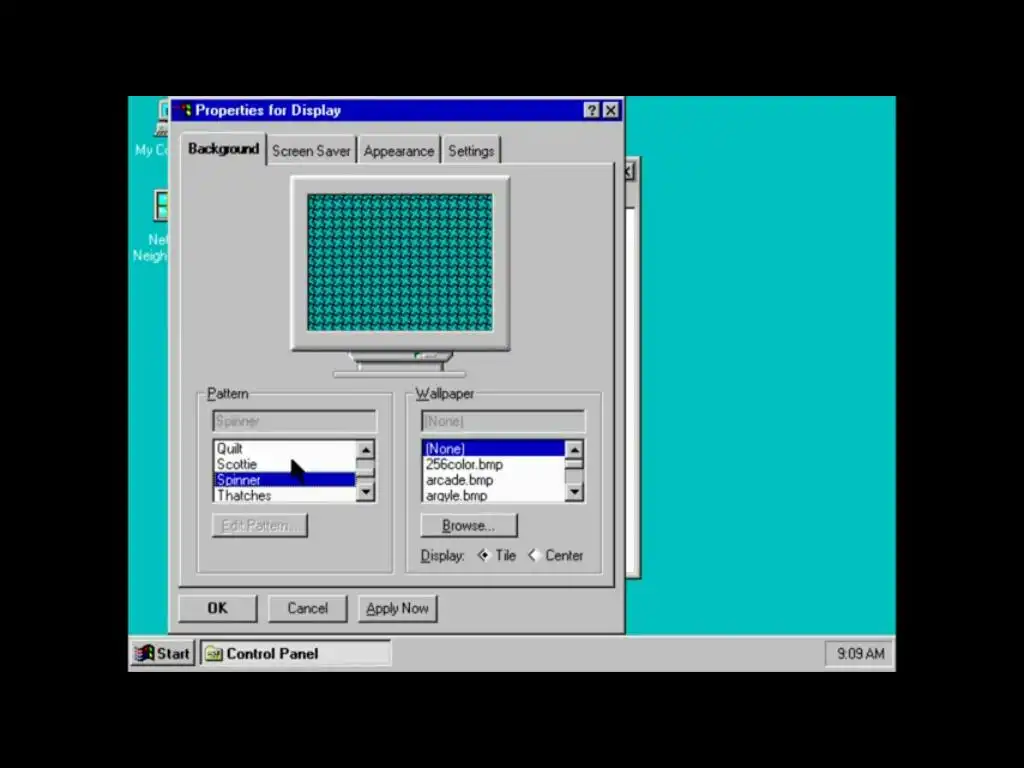Screen dimensions: 1024x768
Task: Select the Control Panel taskbar button
Action: [296, 653]
